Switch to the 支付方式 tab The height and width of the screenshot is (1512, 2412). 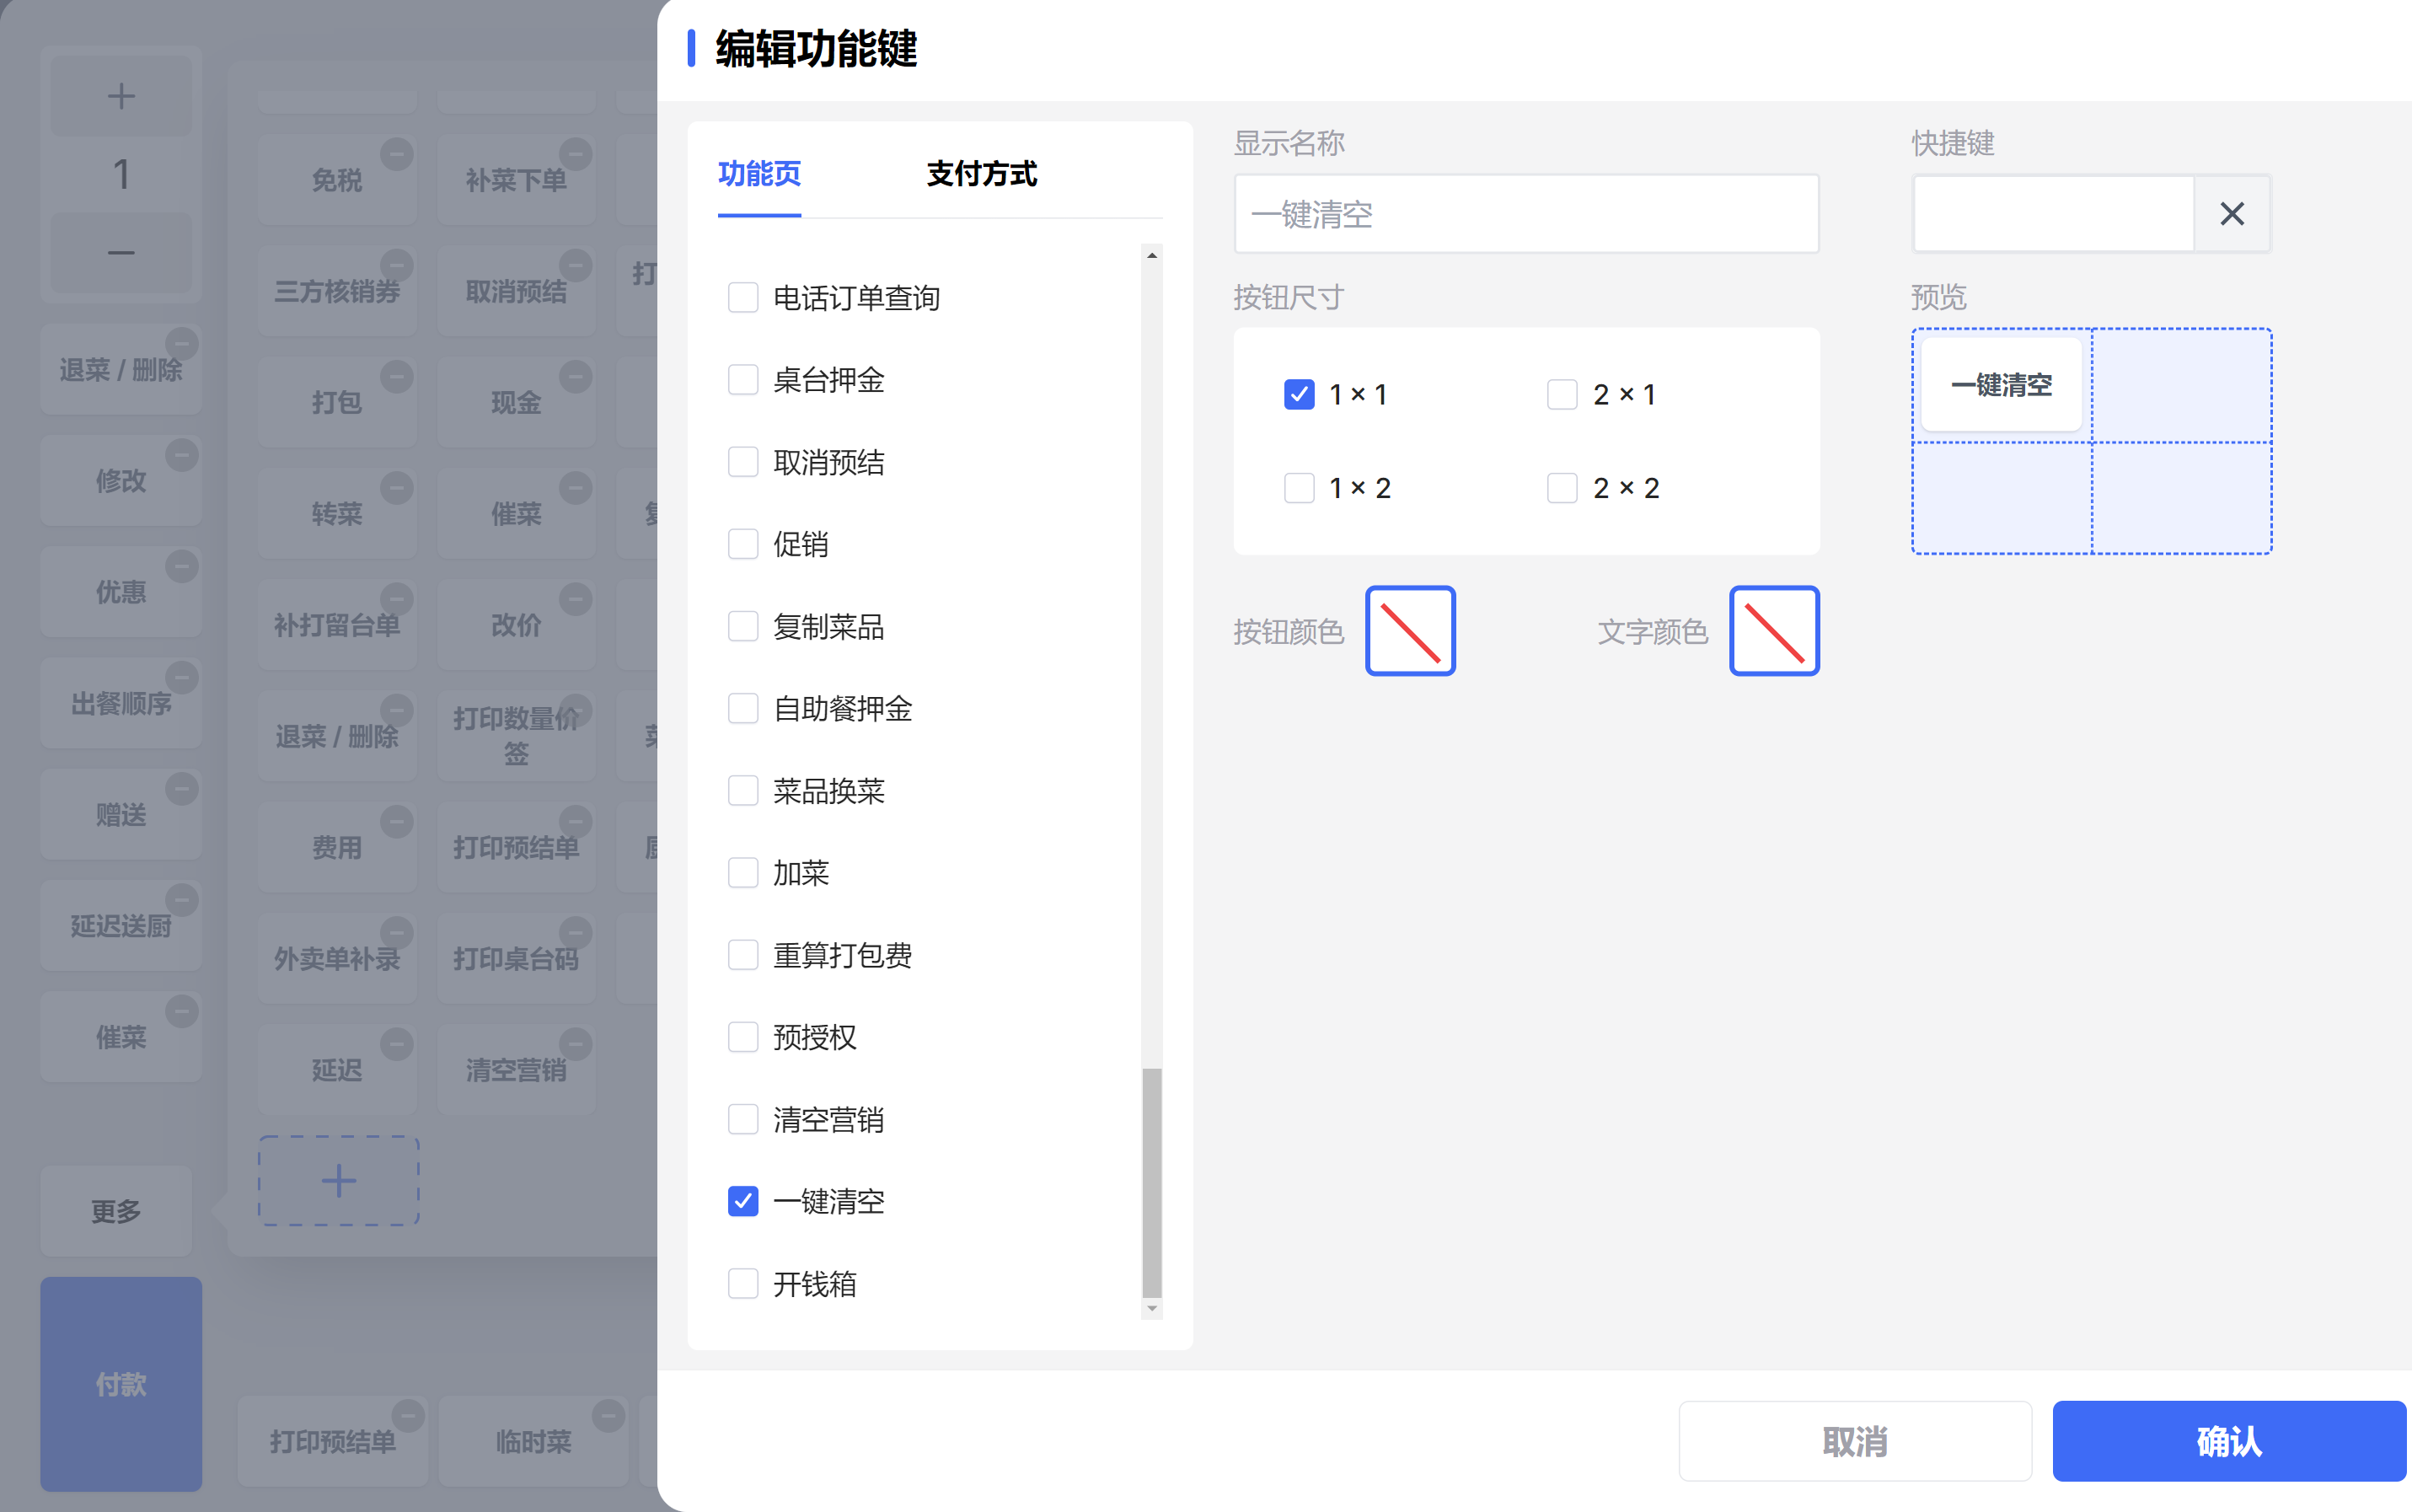(981, 174)
